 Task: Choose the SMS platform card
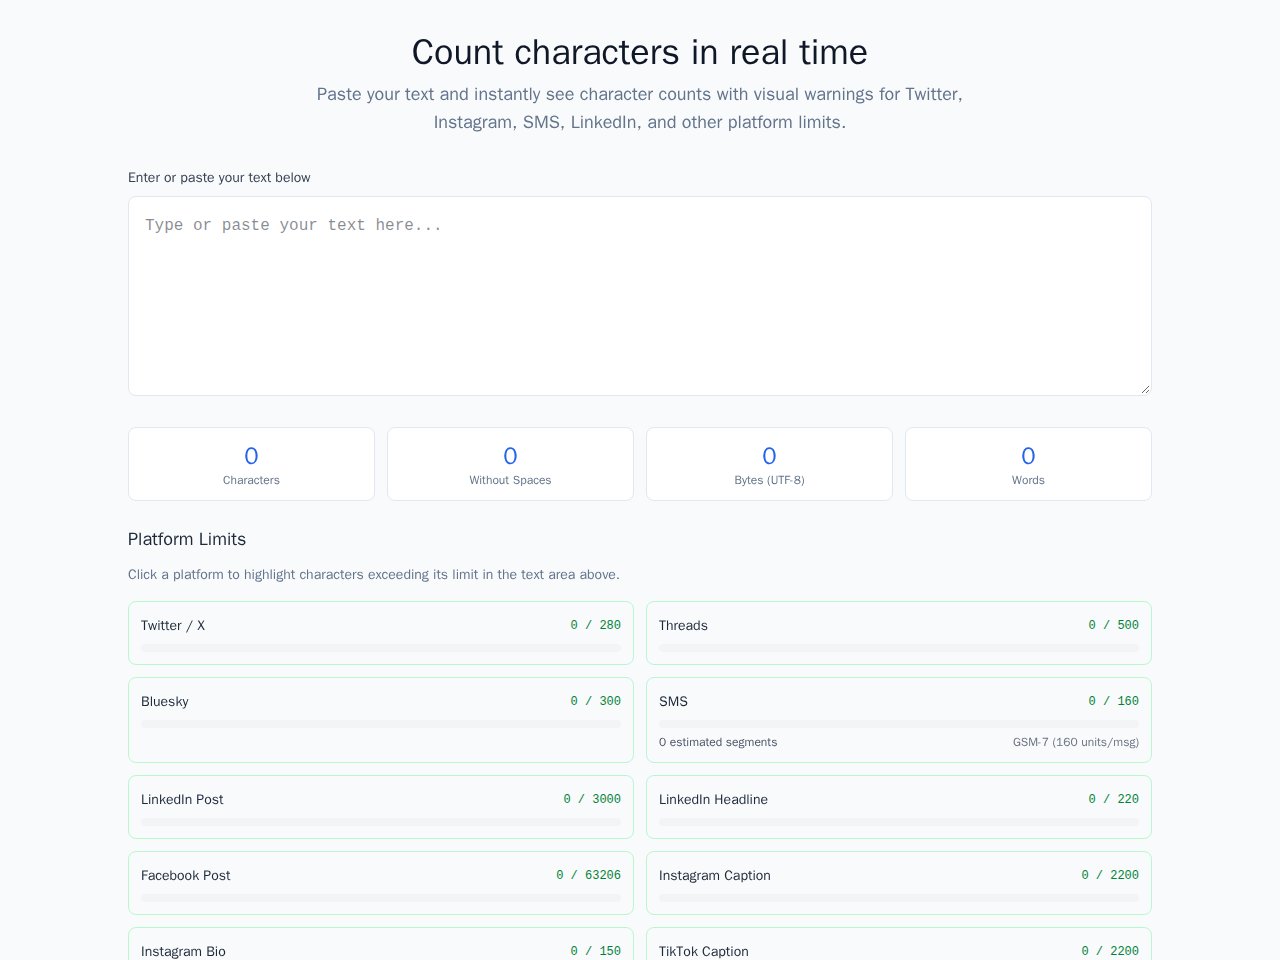click(899, 720)
